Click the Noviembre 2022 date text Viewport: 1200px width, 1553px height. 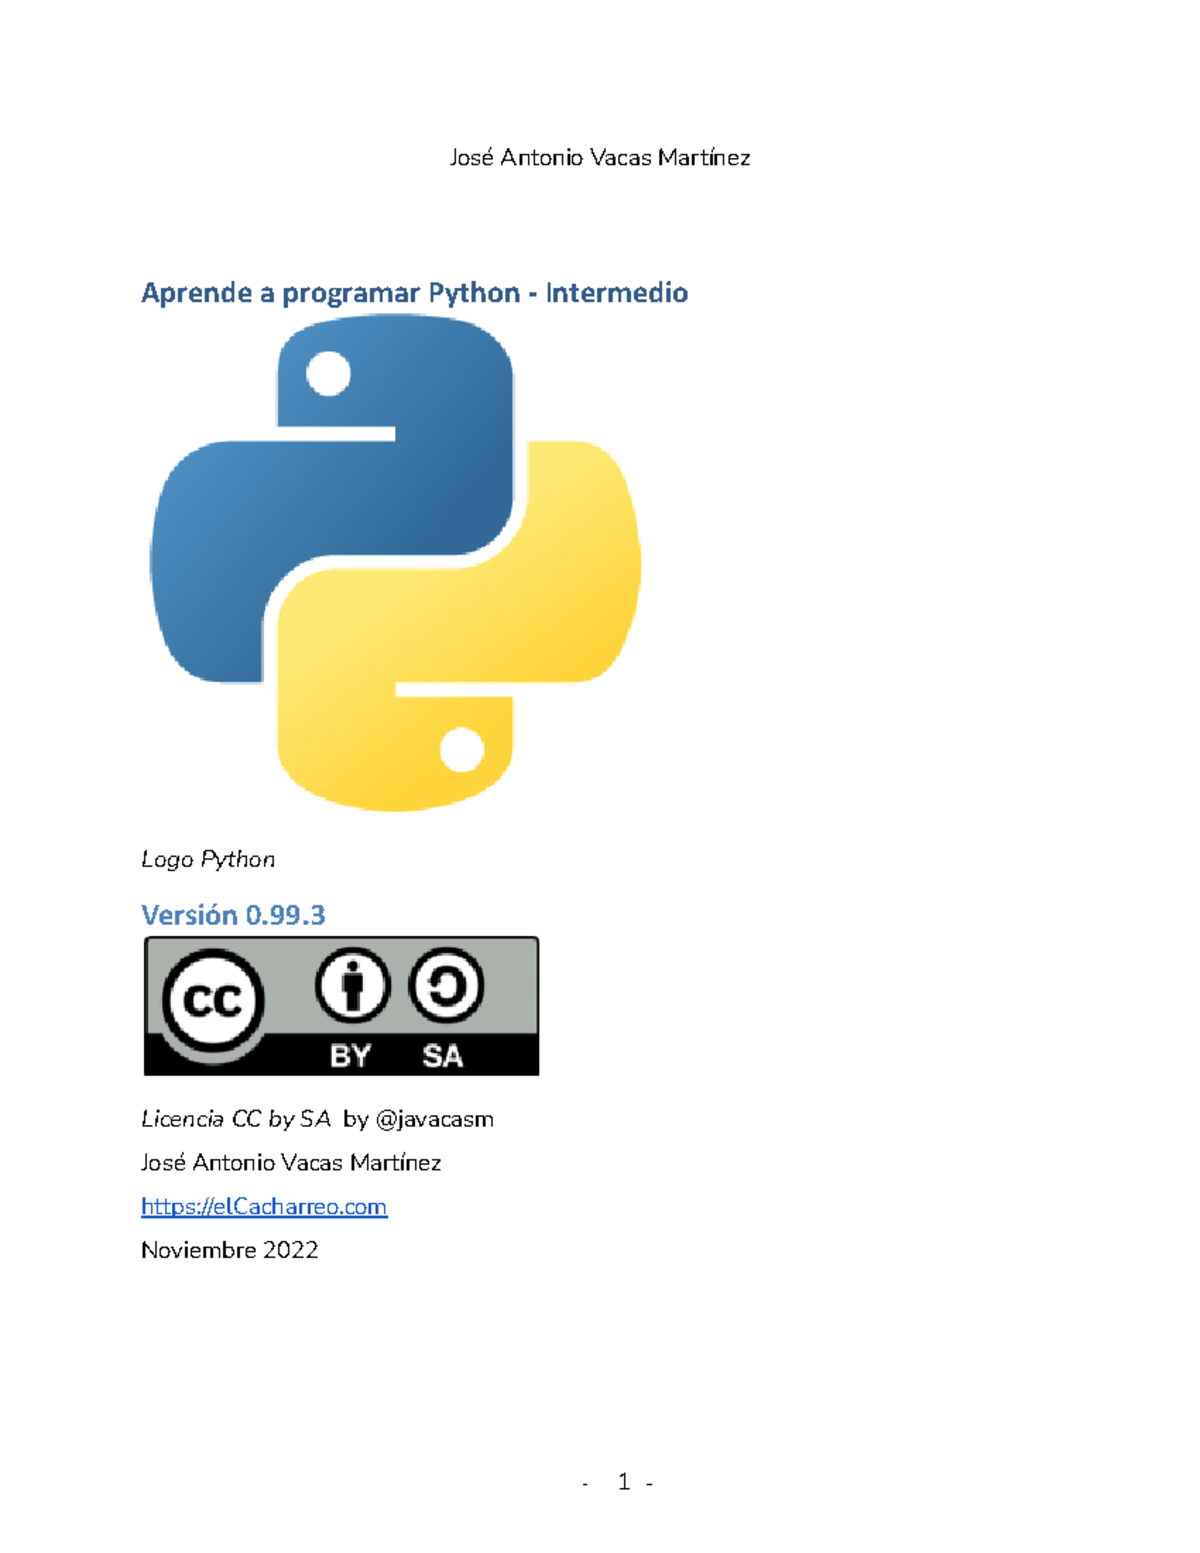231,1250
